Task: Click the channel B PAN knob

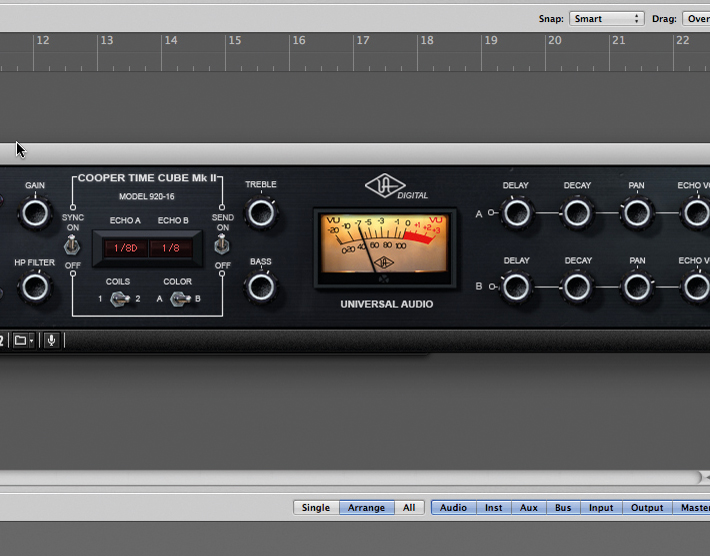Action: tap(637, 287)
